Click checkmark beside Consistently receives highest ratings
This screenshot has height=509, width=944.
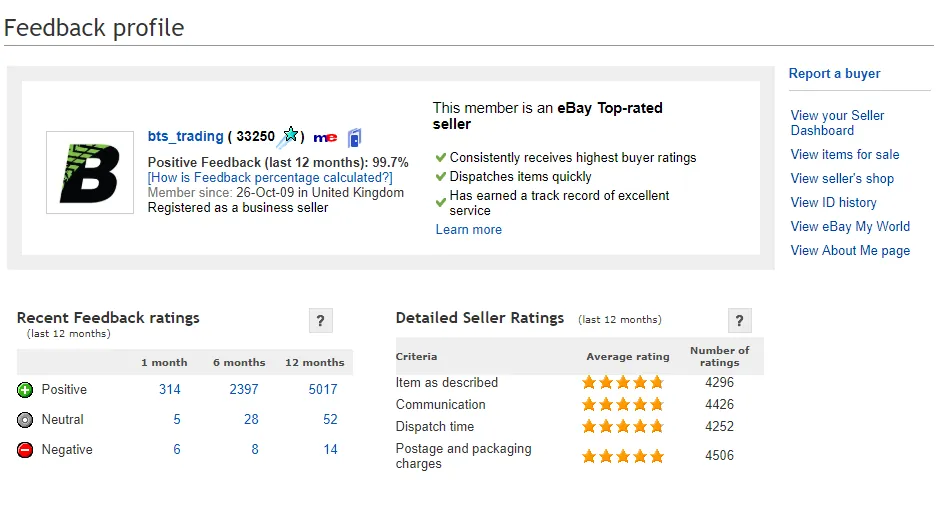441,158
